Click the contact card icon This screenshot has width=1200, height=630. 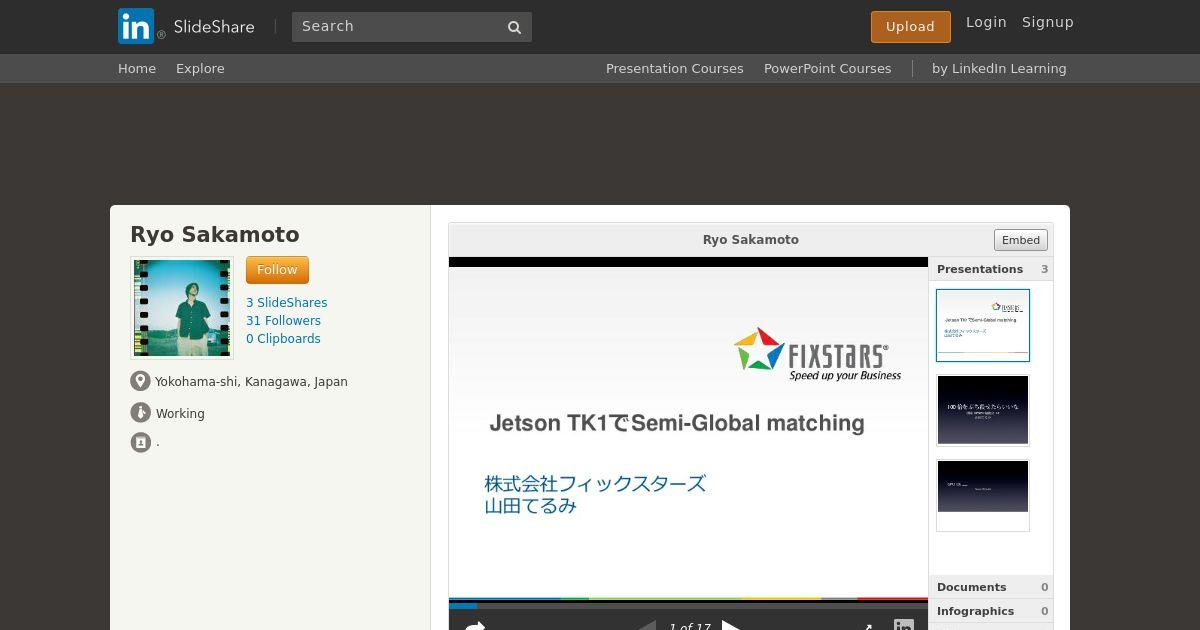pyautogui.click(x=140, y=442)
